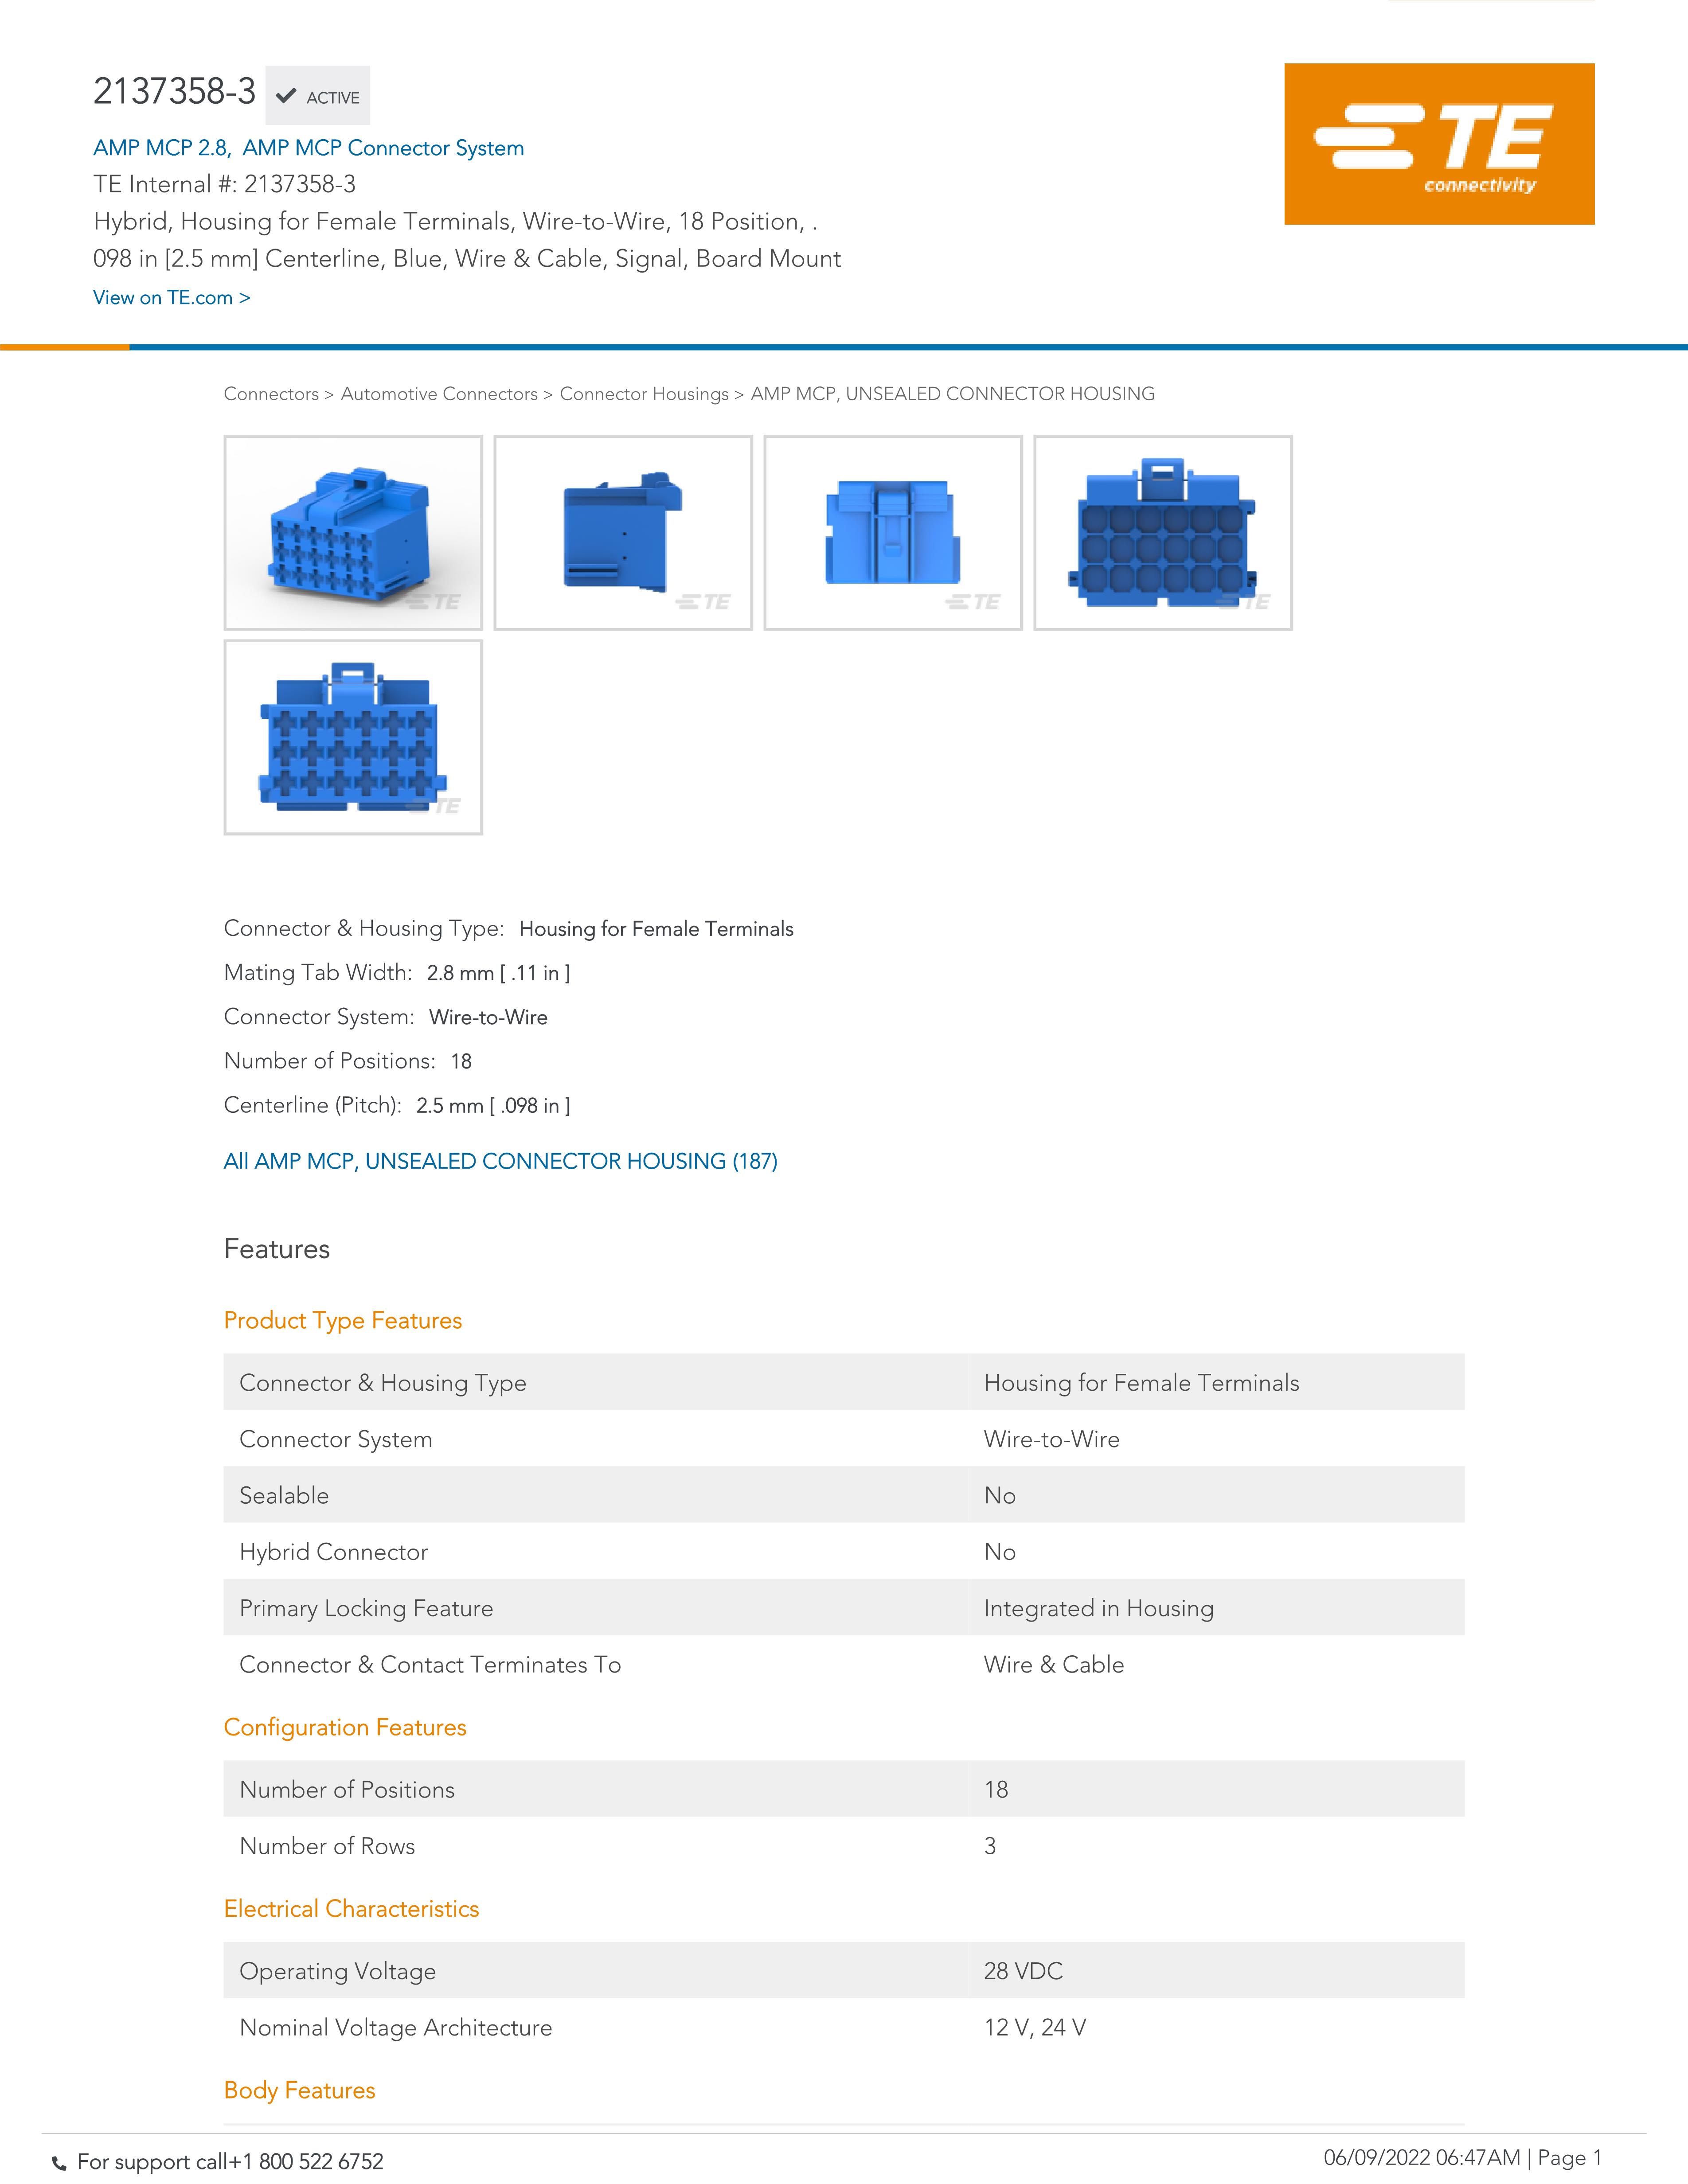This screenshot has width=1688, height=2184.
Task: Select the TE Internal # line
Action: tap(224, 184)
